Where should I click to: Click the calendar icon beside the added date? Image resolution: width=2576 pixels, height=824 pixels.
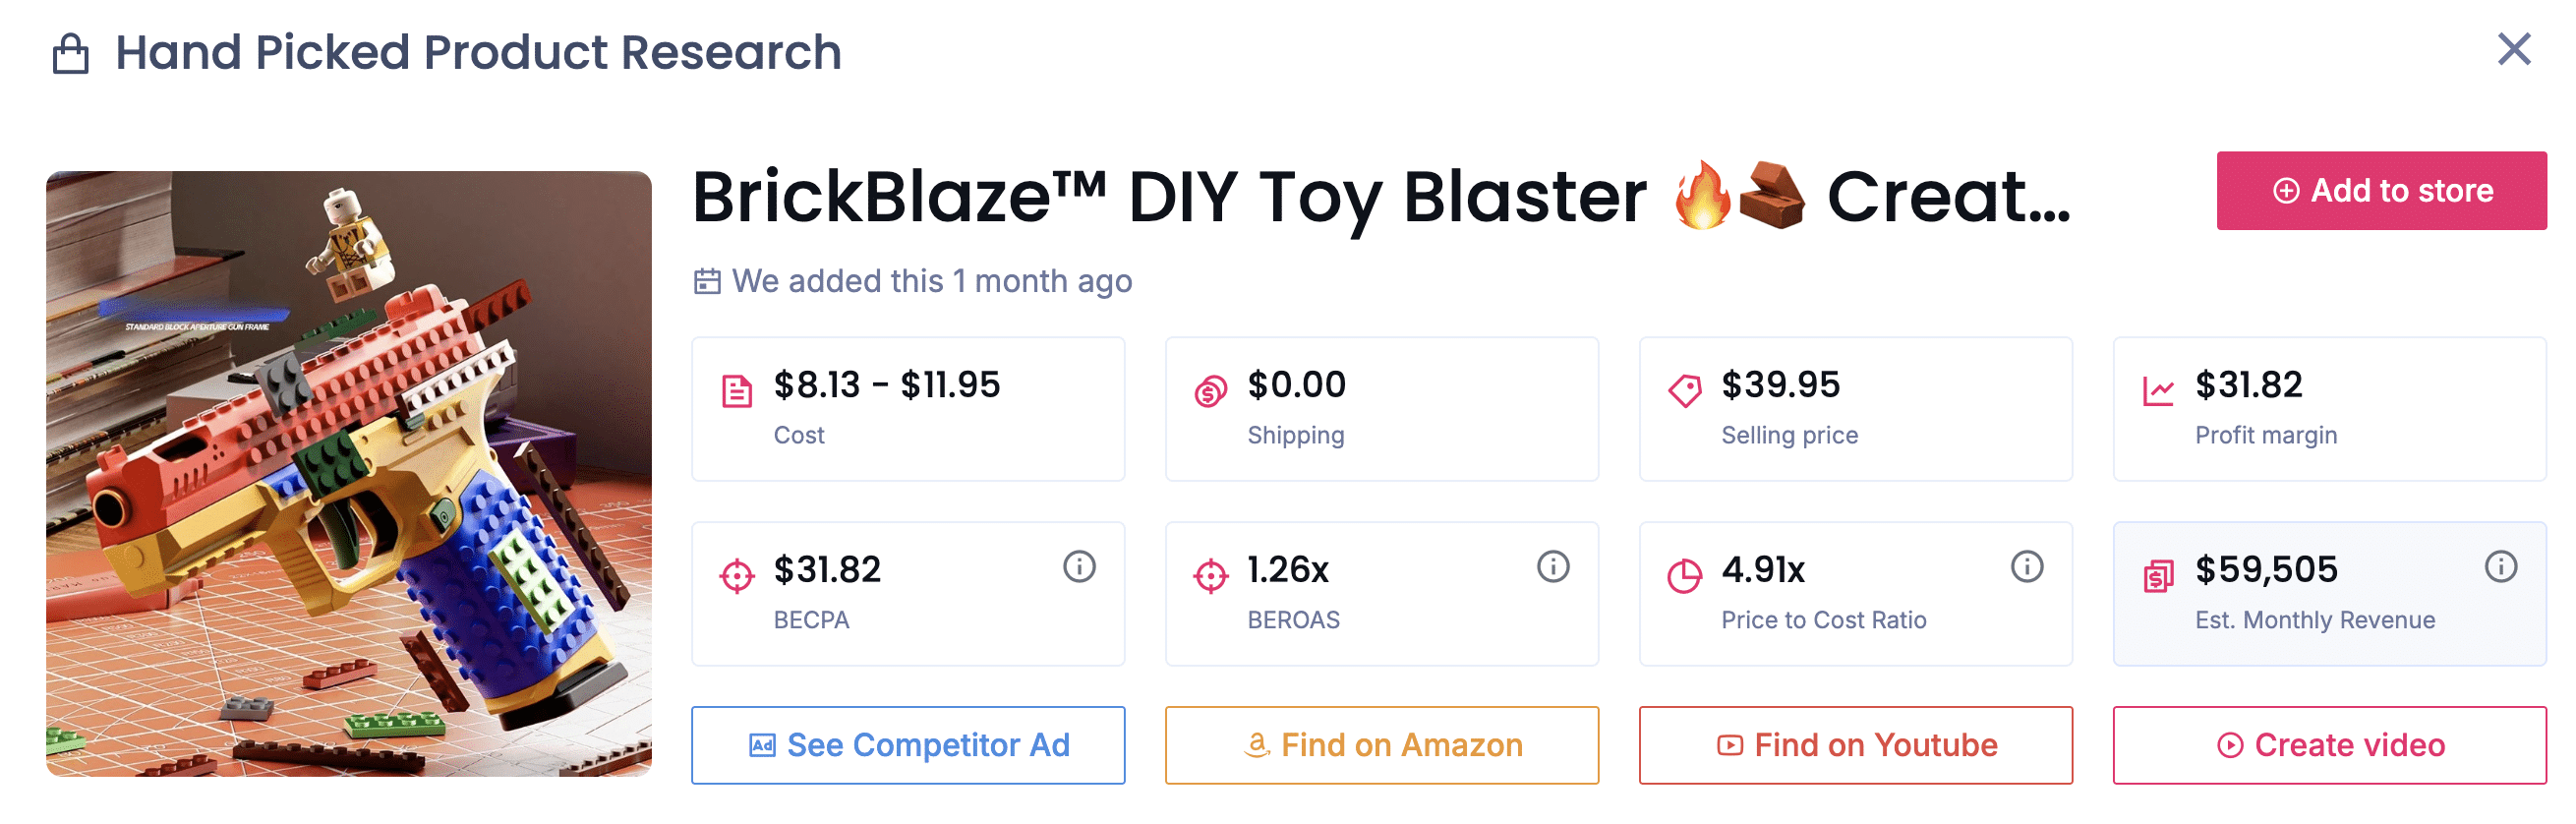click(708, 281)
